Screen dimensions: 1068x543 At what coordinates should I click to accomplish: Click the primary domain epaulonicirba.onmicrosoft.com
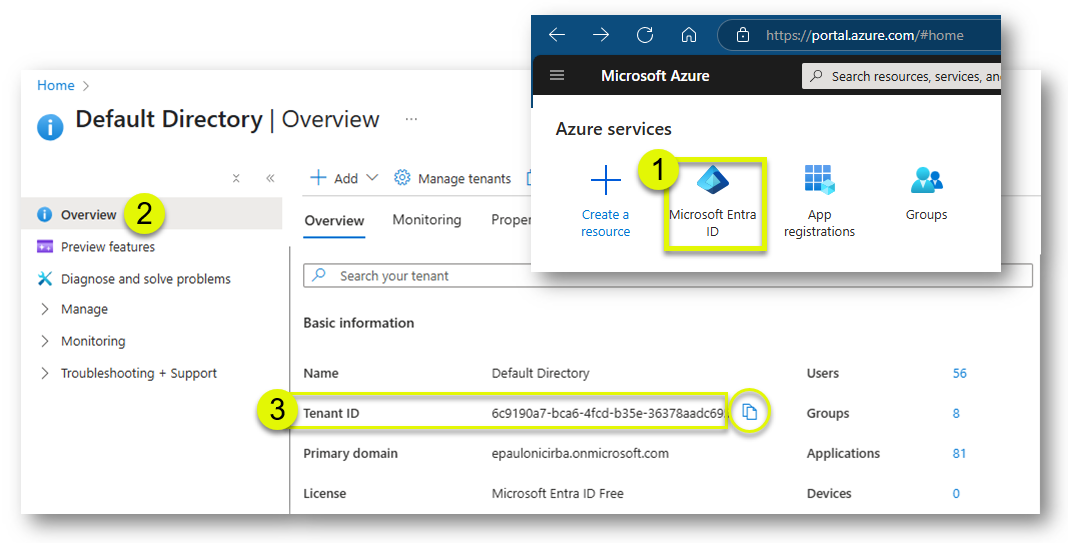pyautogui.click(x=580, y=454)
